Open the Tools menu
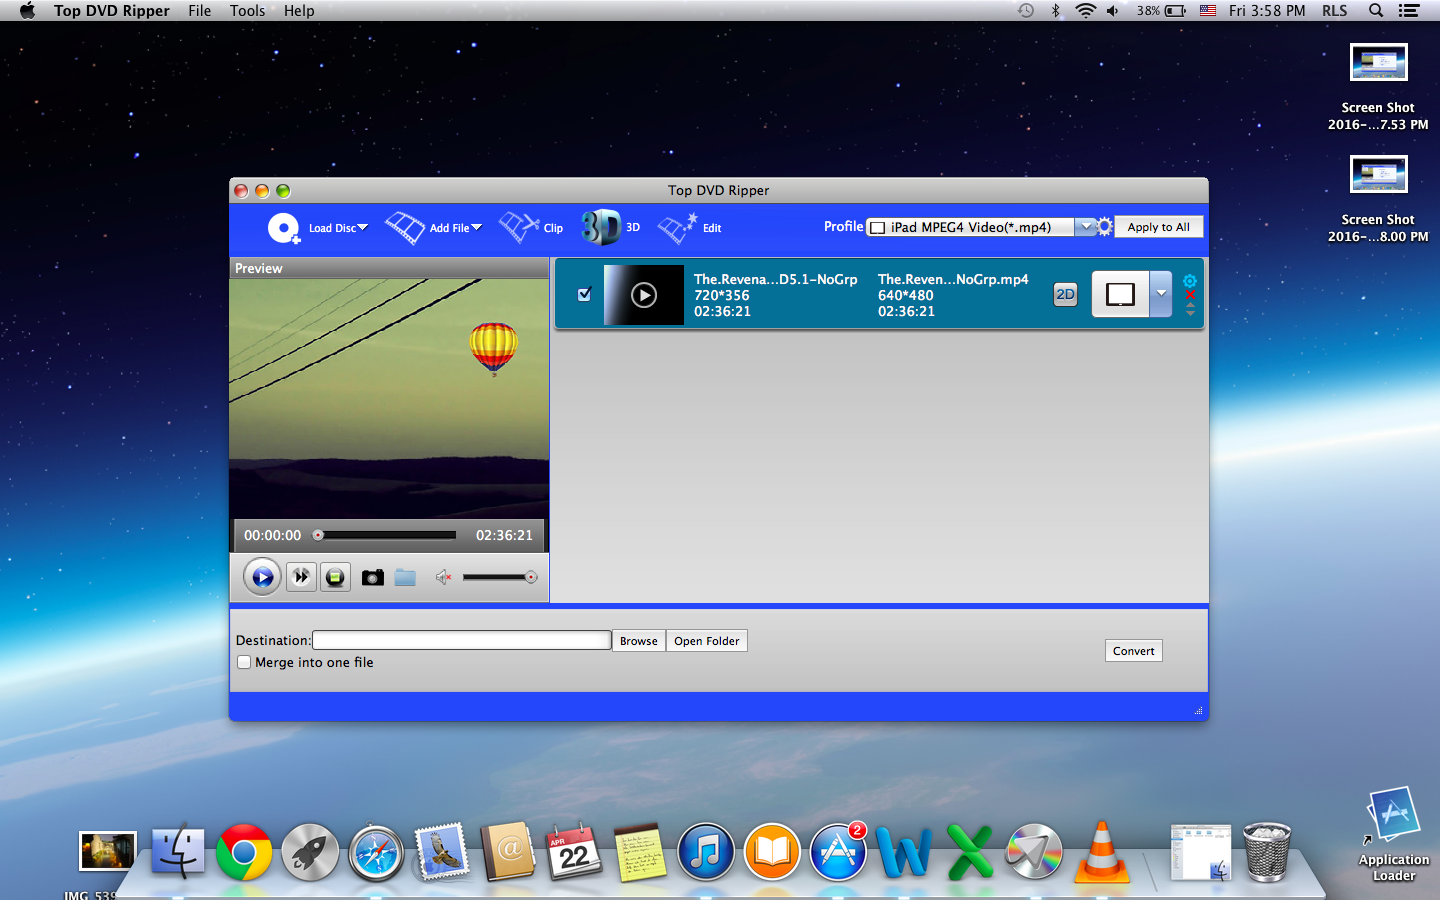 (248, 11)
